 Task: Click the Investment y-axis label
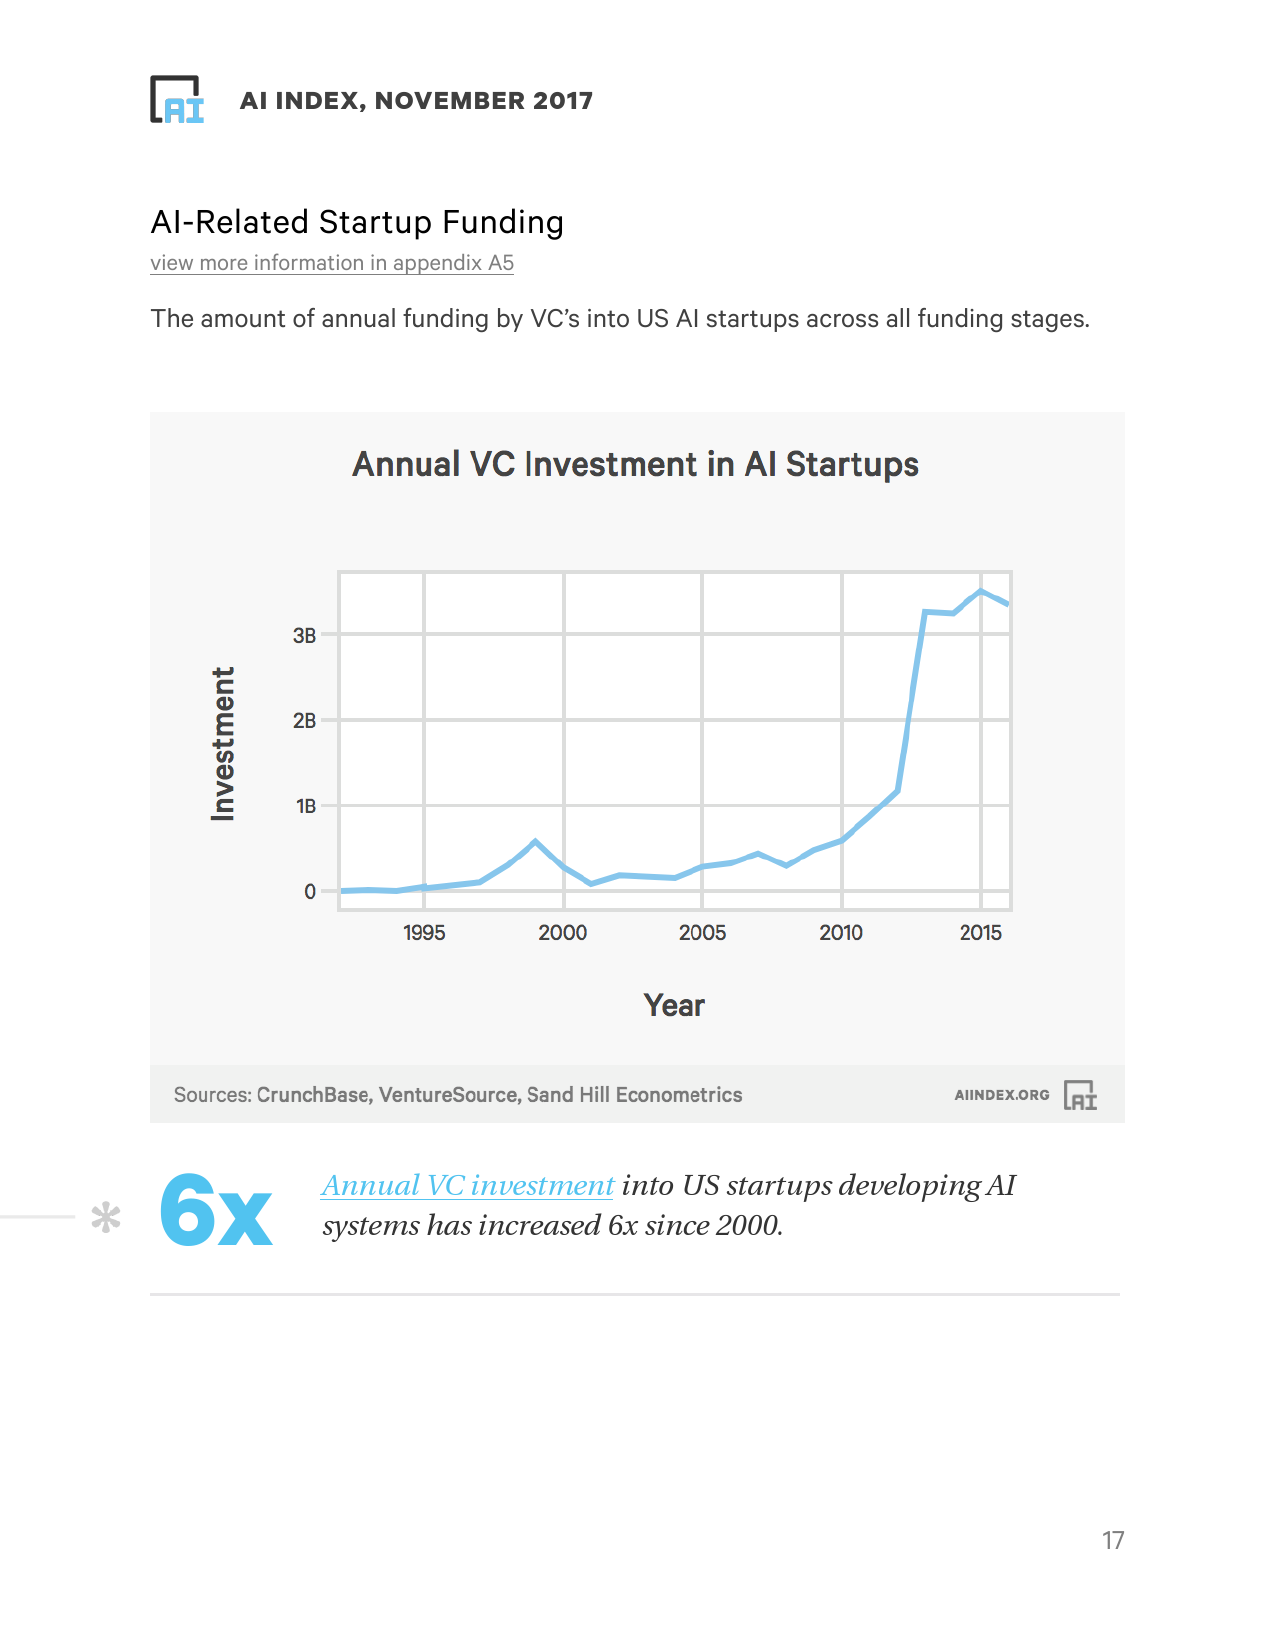coord(223,744)
